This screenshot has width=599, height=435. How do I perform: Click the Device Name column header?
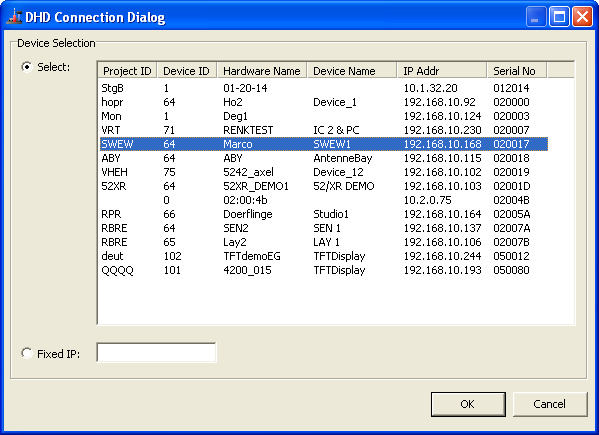352,71
